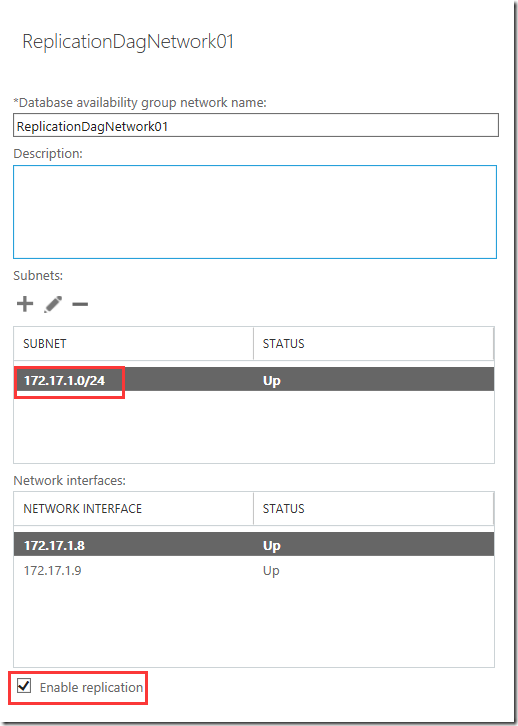The width and height of the screenshot is (518, 726).
Task: Click into the Description text area
Action: [255, 212]
